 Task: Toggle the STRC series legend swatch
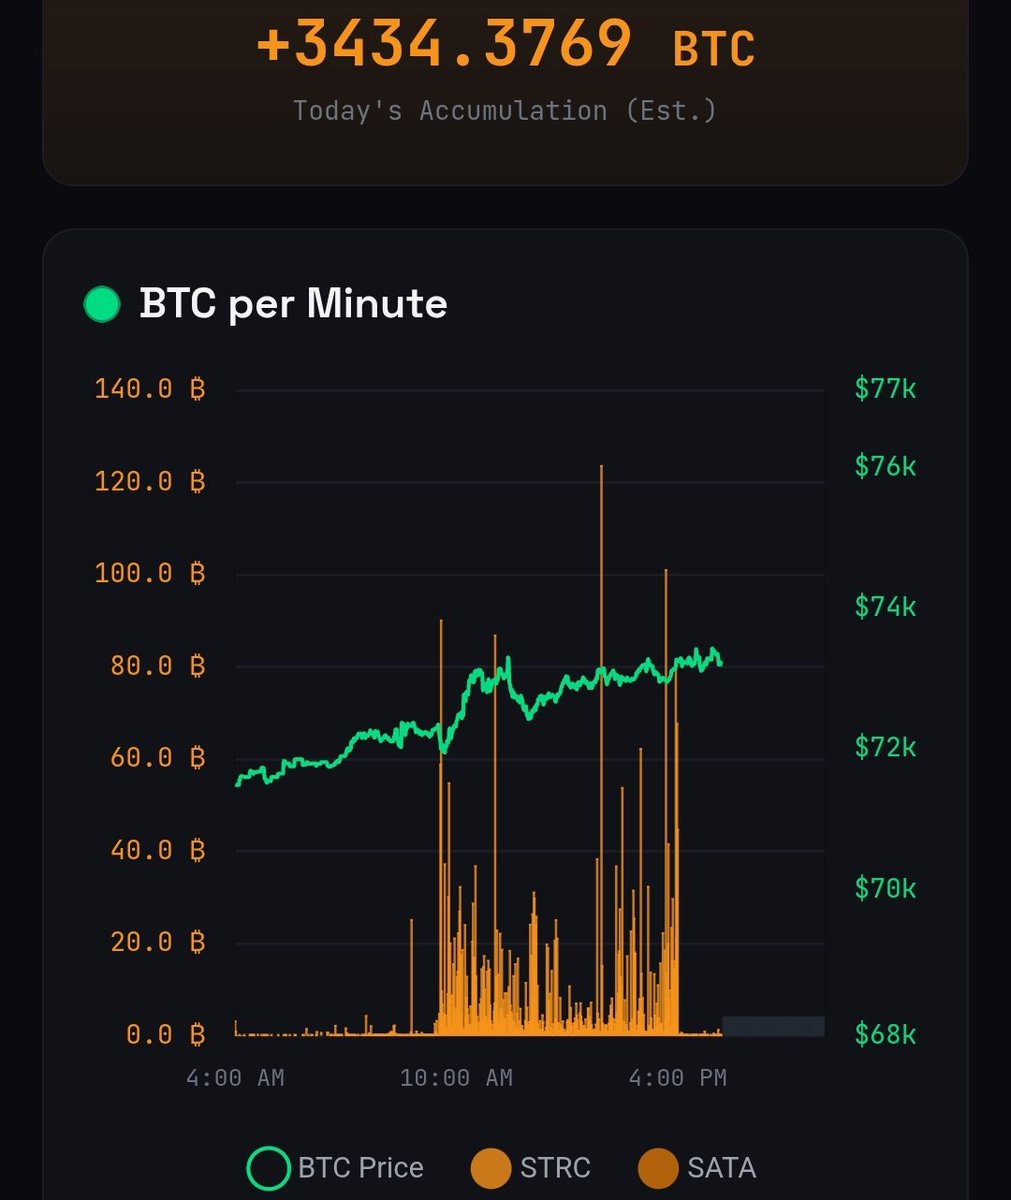[x=492, y=1167]
